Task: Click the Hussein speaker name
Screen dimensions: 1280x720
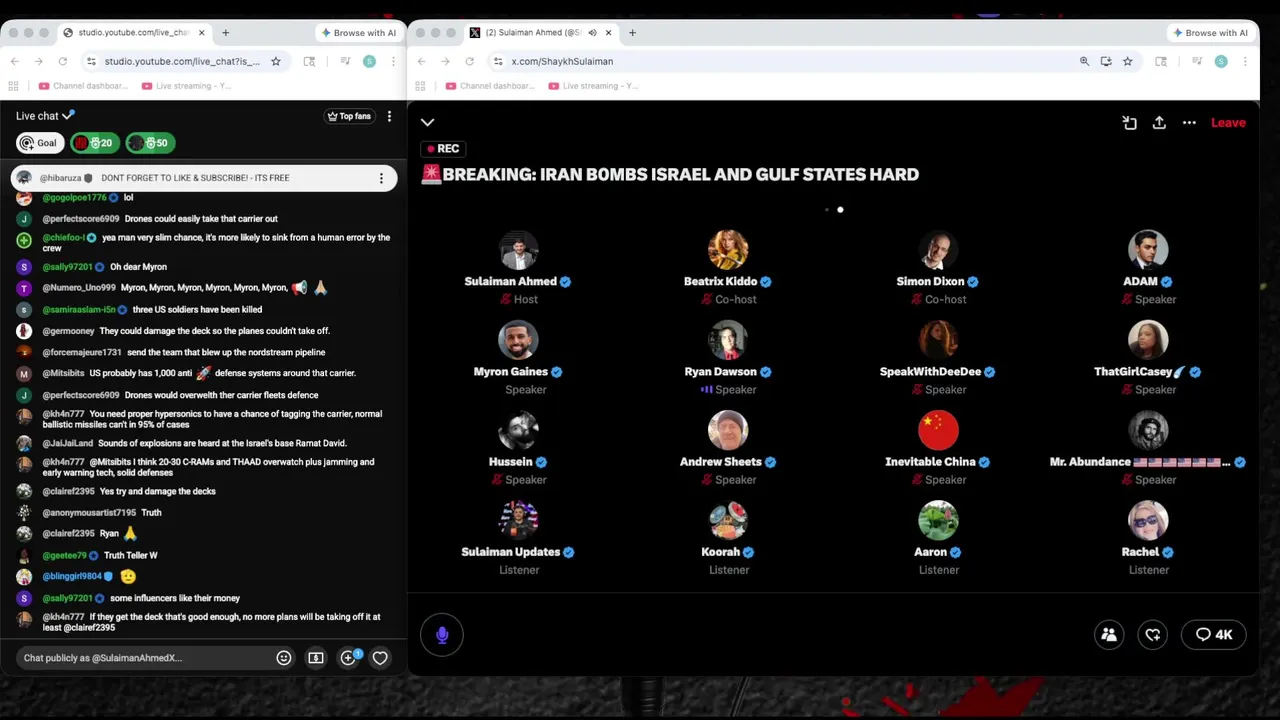Action: coord(511,462)
